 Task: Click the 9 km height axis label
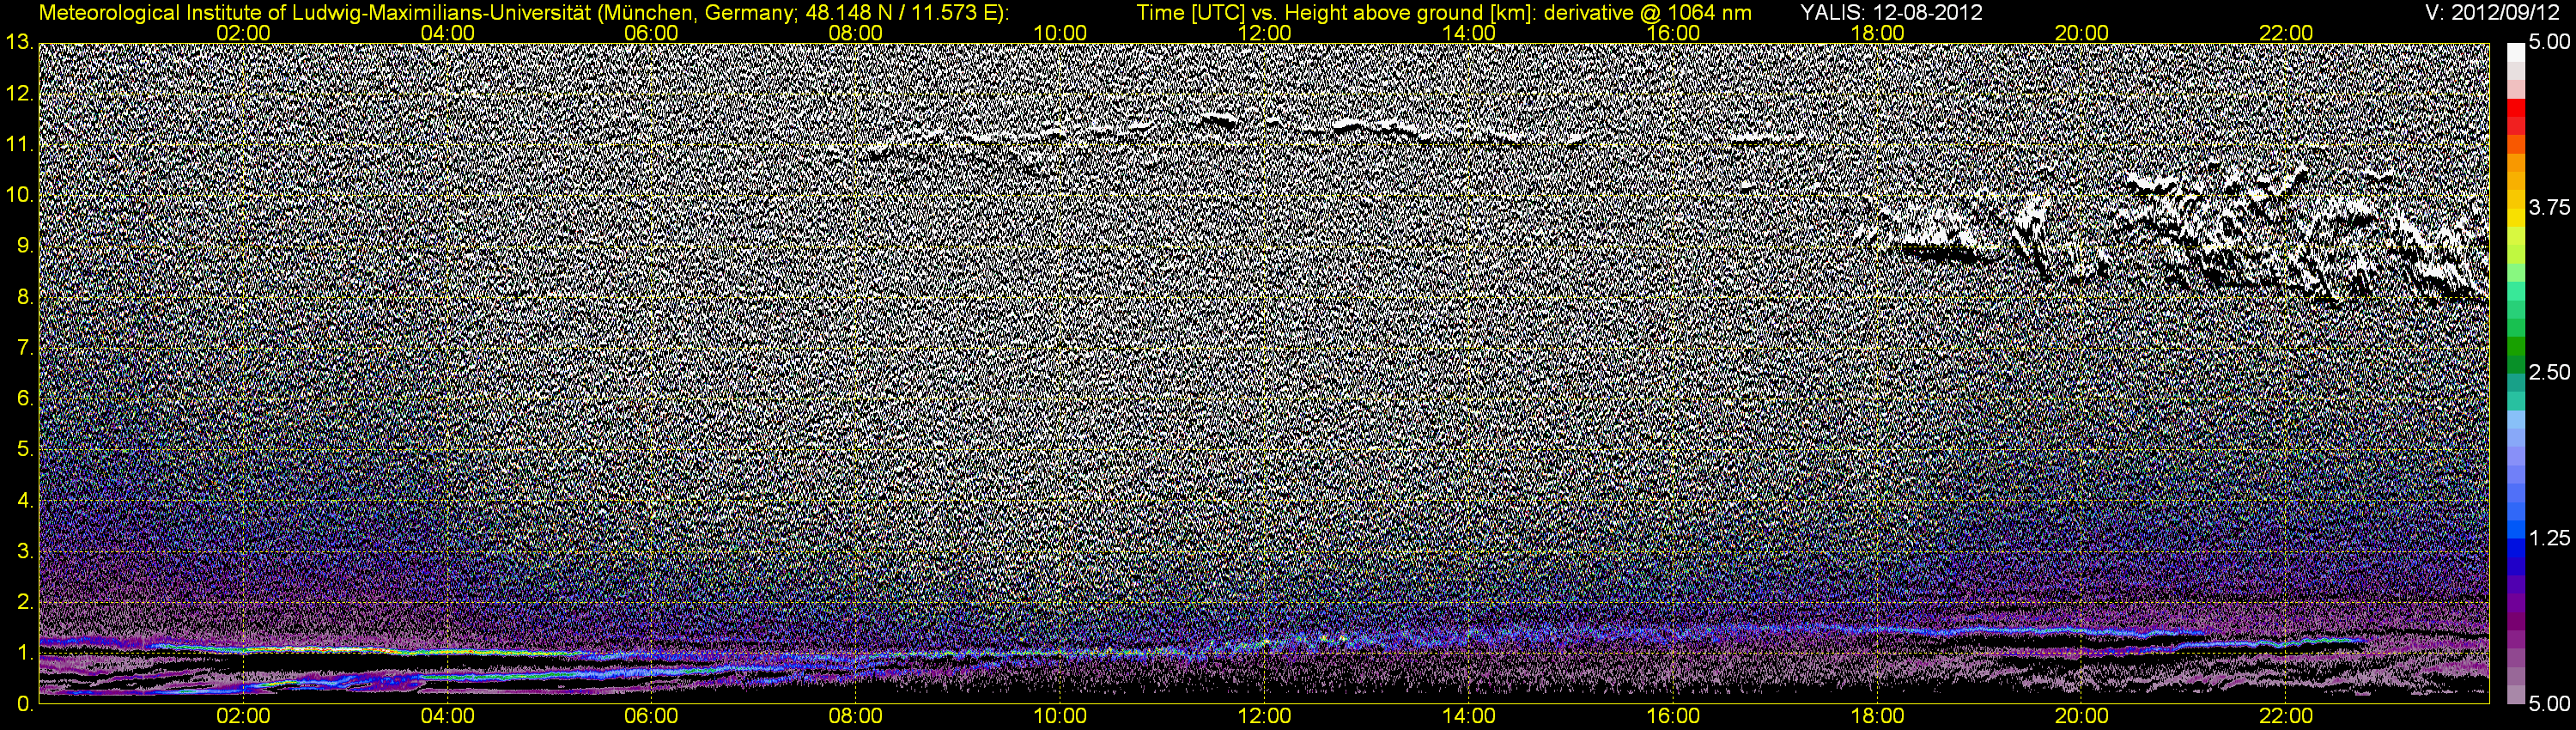[24, 246]
